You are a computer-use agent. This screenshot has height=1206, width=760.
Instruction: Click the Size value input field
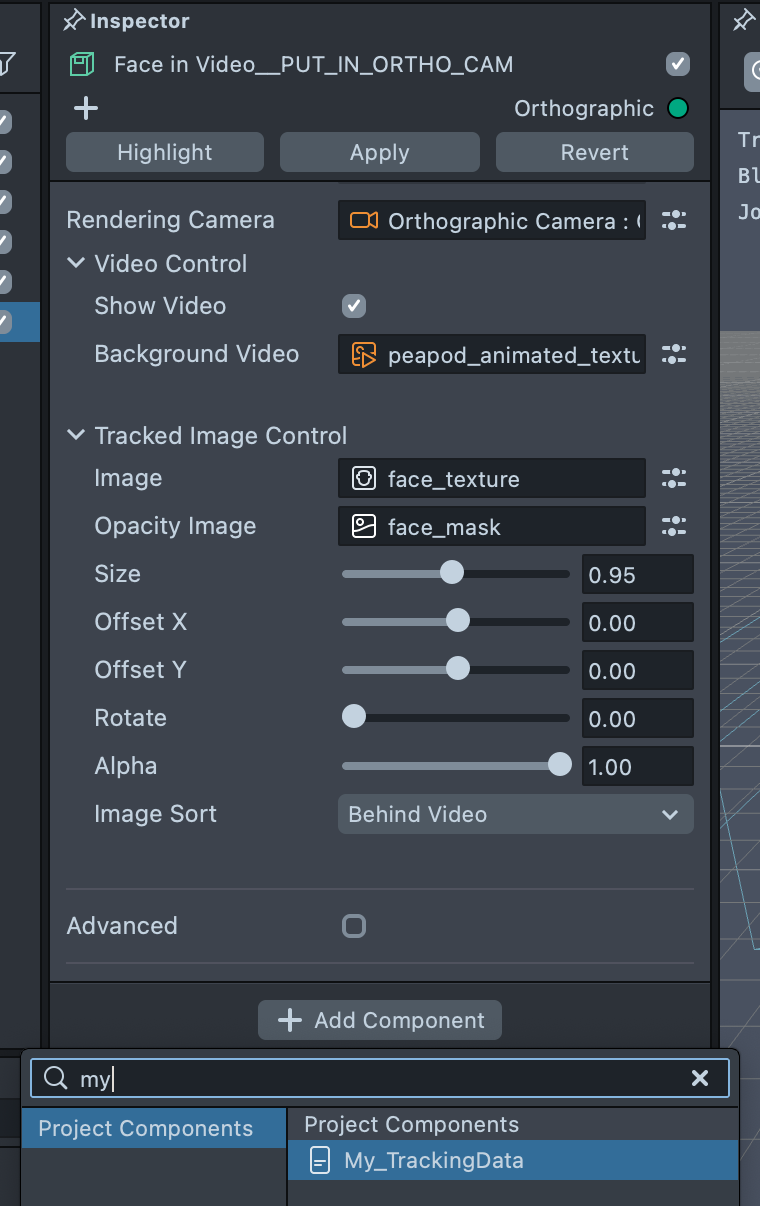coord(637,575)
